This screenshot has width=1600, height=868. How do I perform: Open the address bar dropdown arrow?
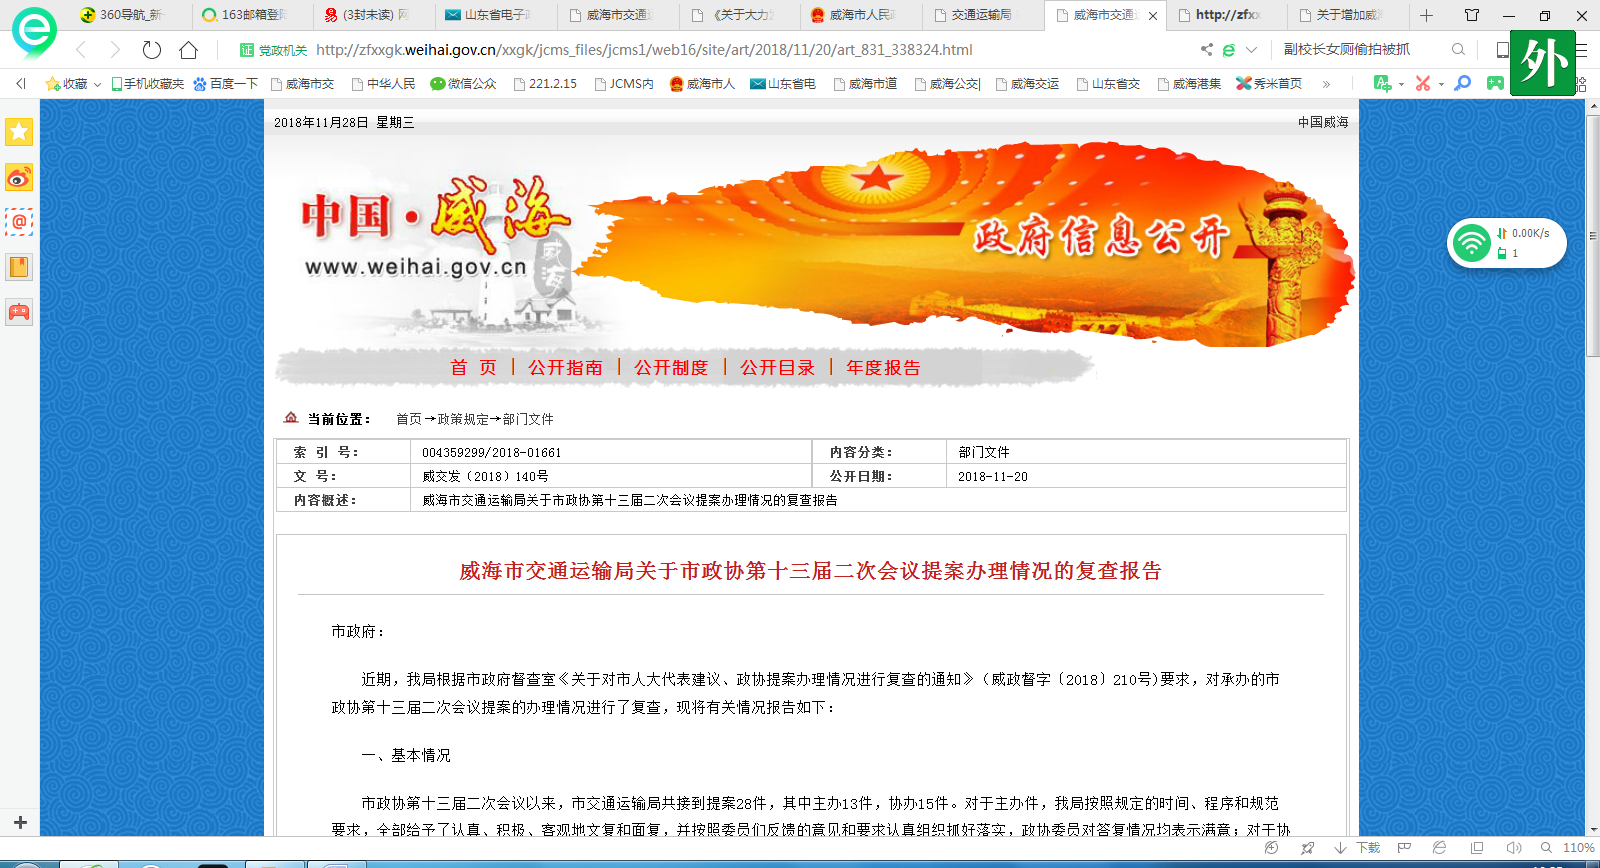click(x=1251, y=50)
